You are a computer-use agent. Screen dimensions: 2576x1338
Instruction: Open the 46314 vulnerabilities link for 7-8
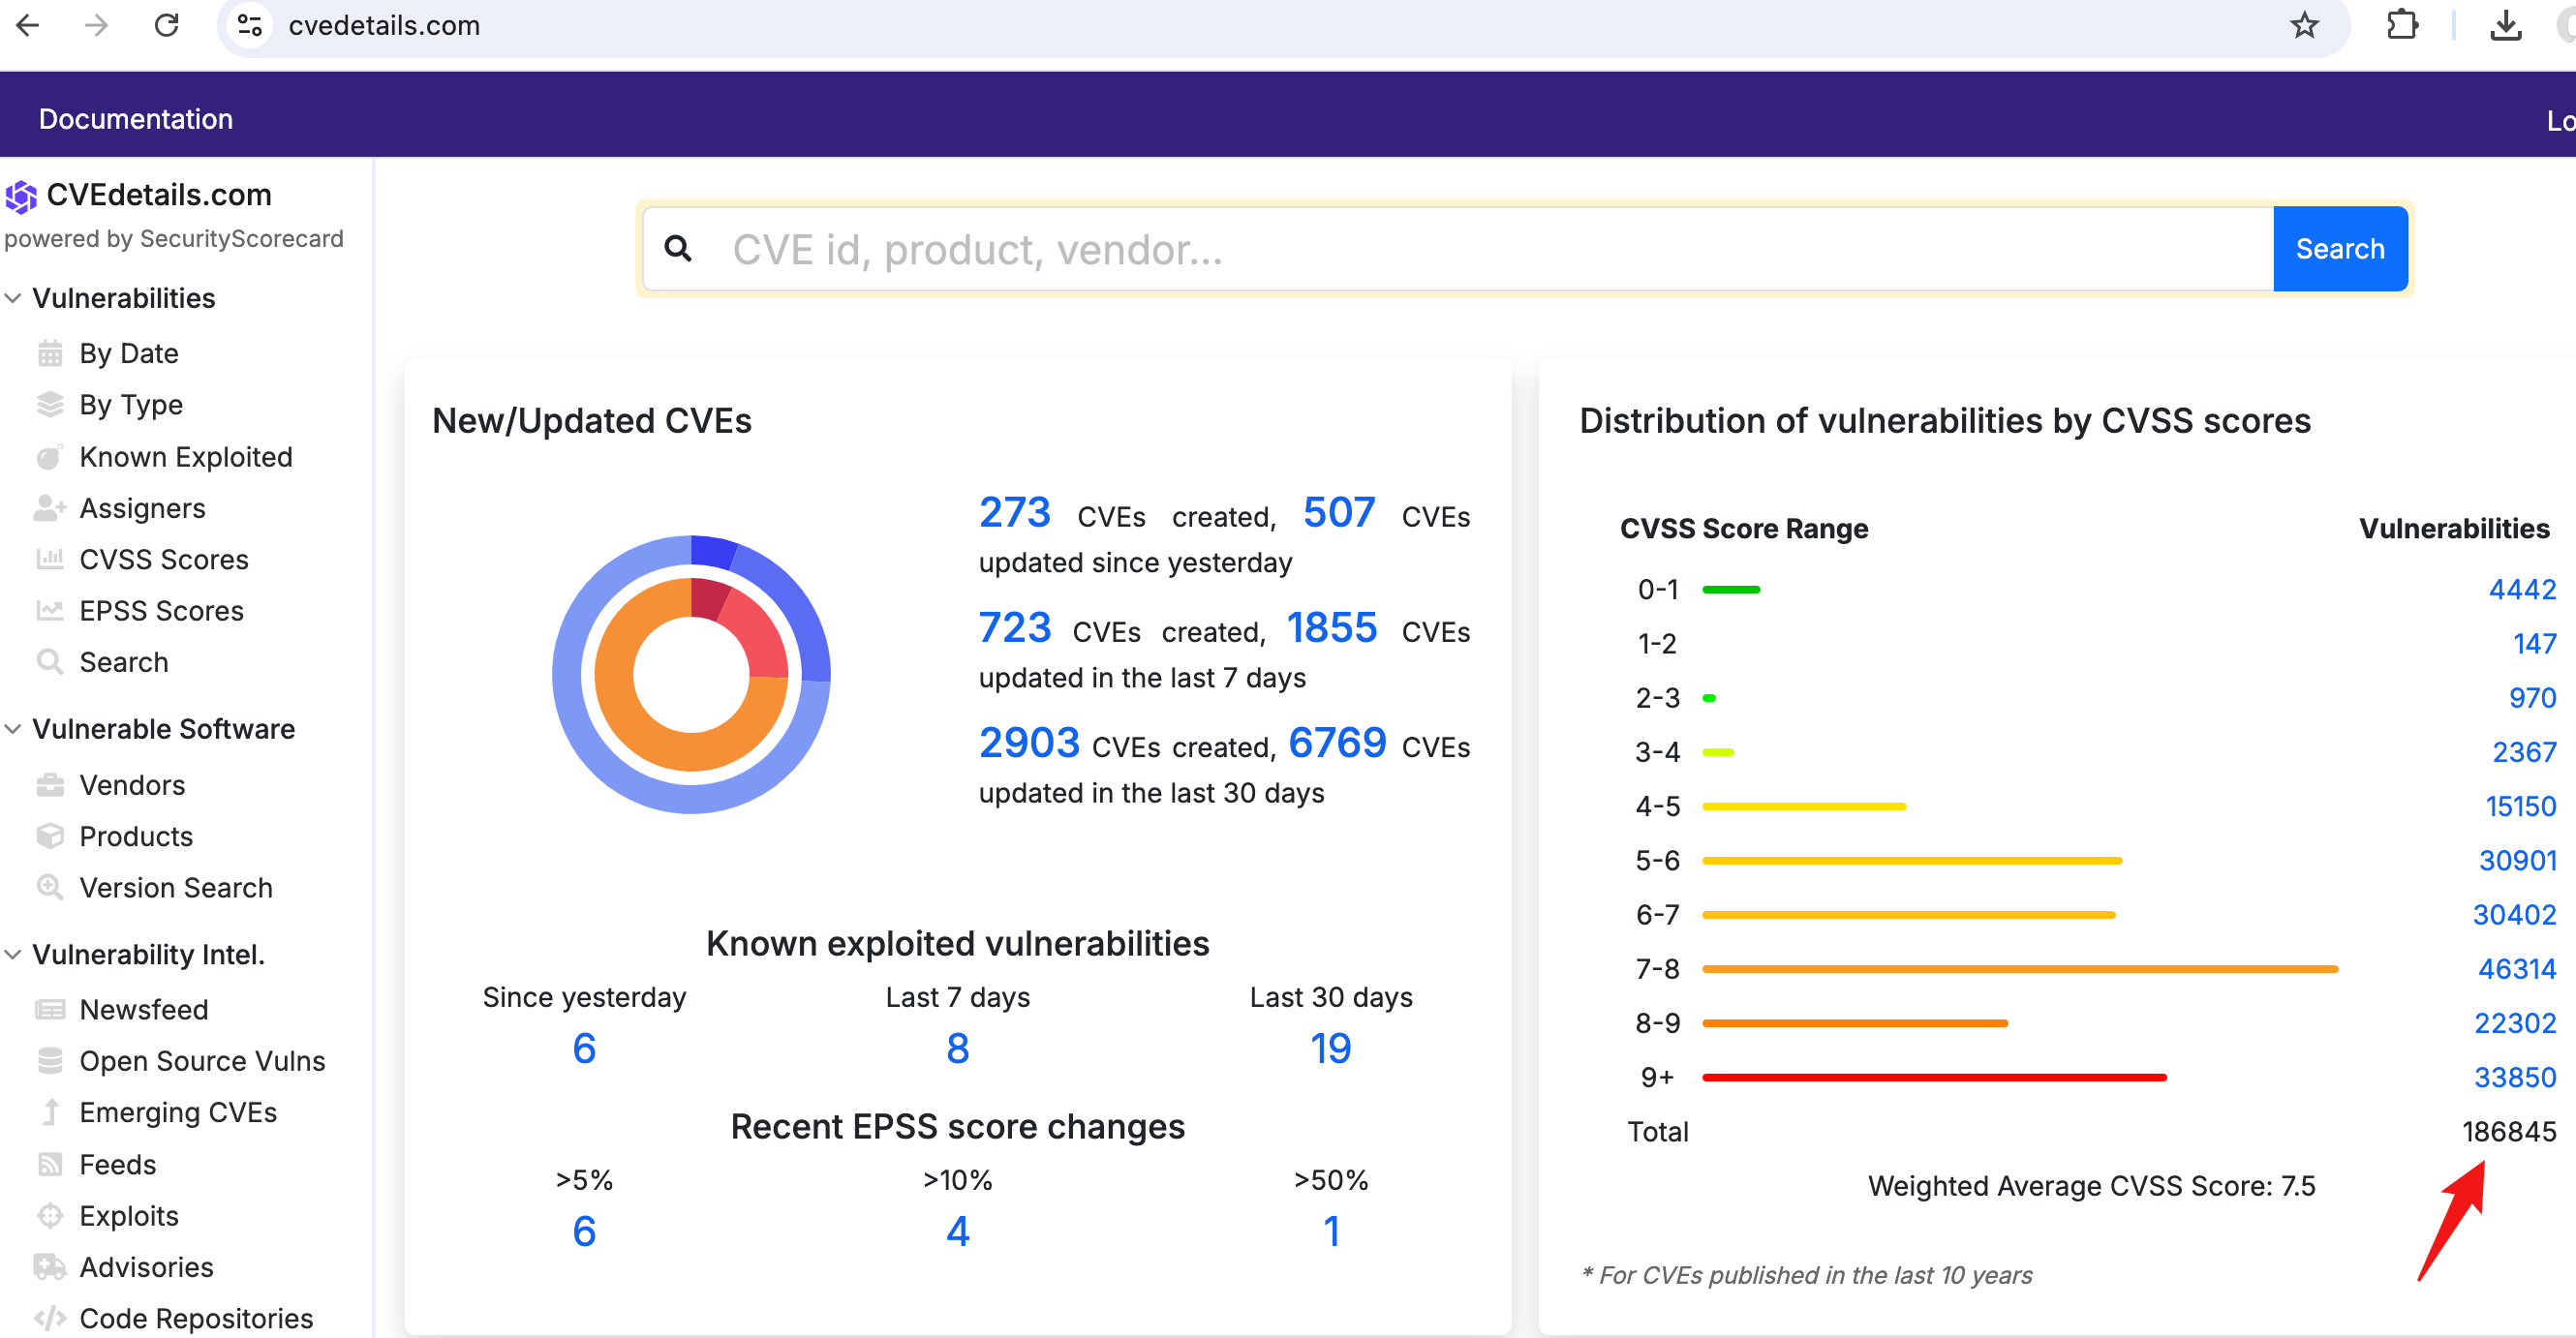point(2515,968)
